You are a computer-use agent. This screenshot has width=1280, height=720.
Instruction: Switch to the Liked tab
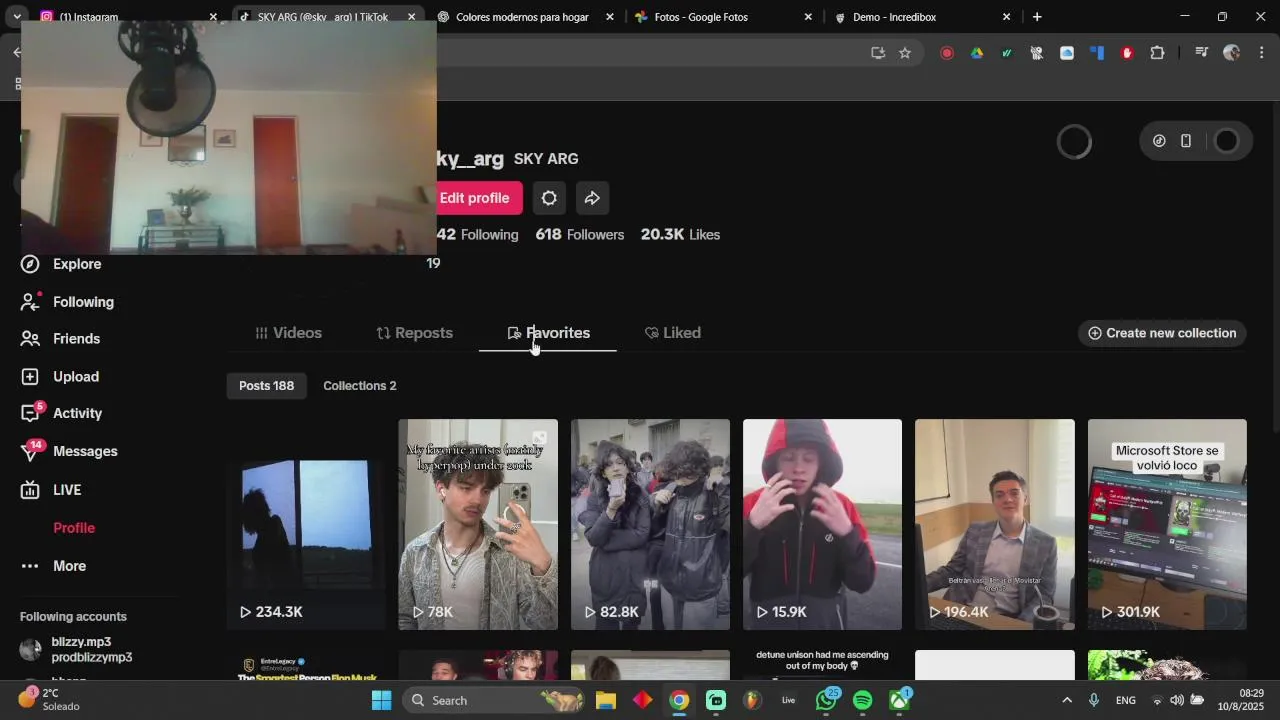(x=673, y=333)
